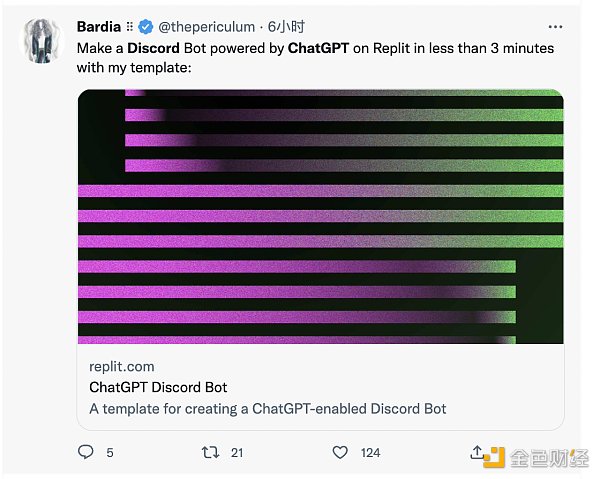
Task: Click the display name Bardia
Action: point(99,27)
